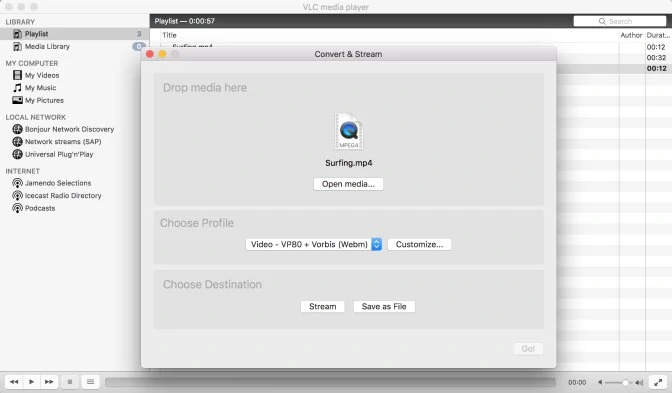Image resolution: width=672 pixels, height=393 pixels.
Task: Toggle fullscreen with the expand arrows icon
Action: (658, 382)
